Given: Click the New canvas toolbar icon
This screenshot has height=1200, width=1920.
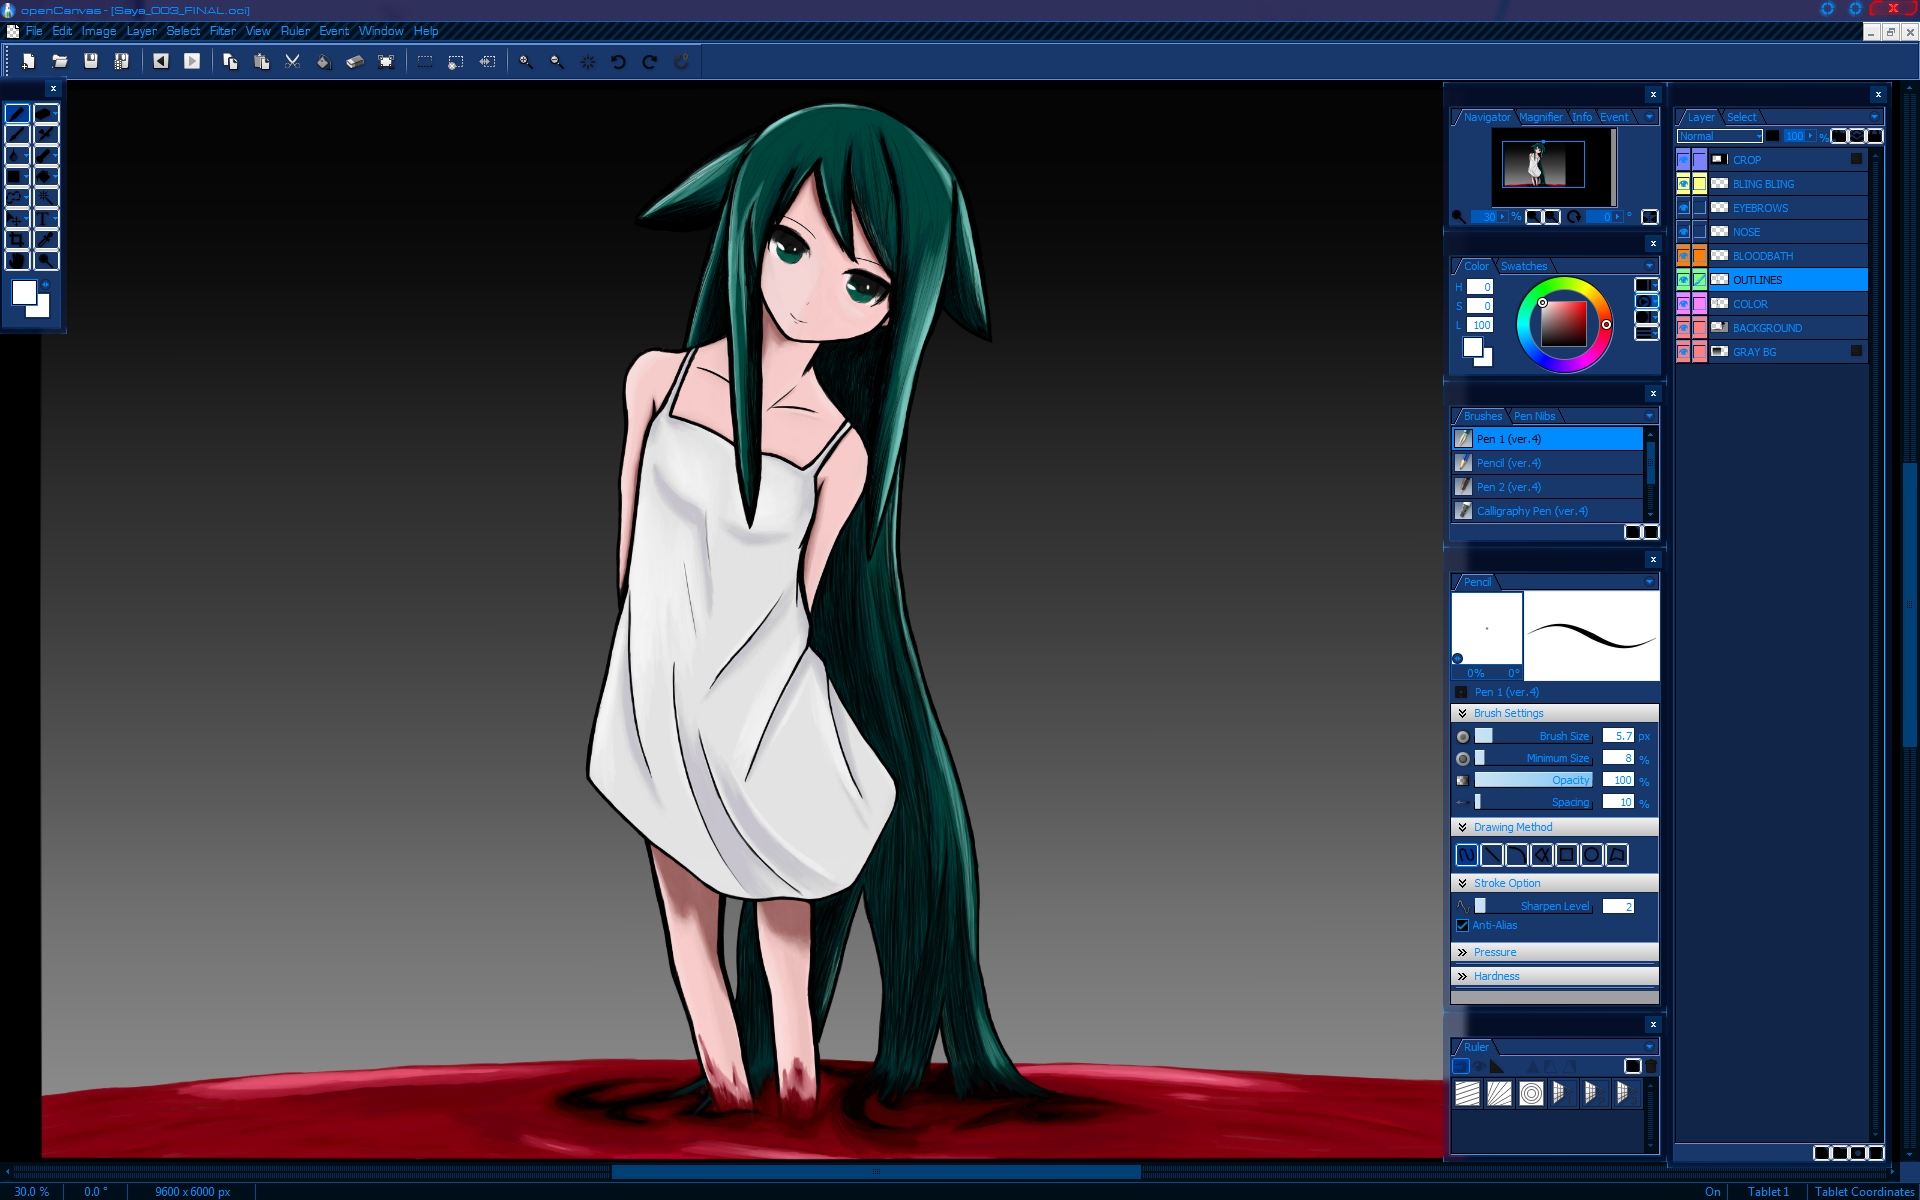Looking at the screenshot, I should pos(28,61).
